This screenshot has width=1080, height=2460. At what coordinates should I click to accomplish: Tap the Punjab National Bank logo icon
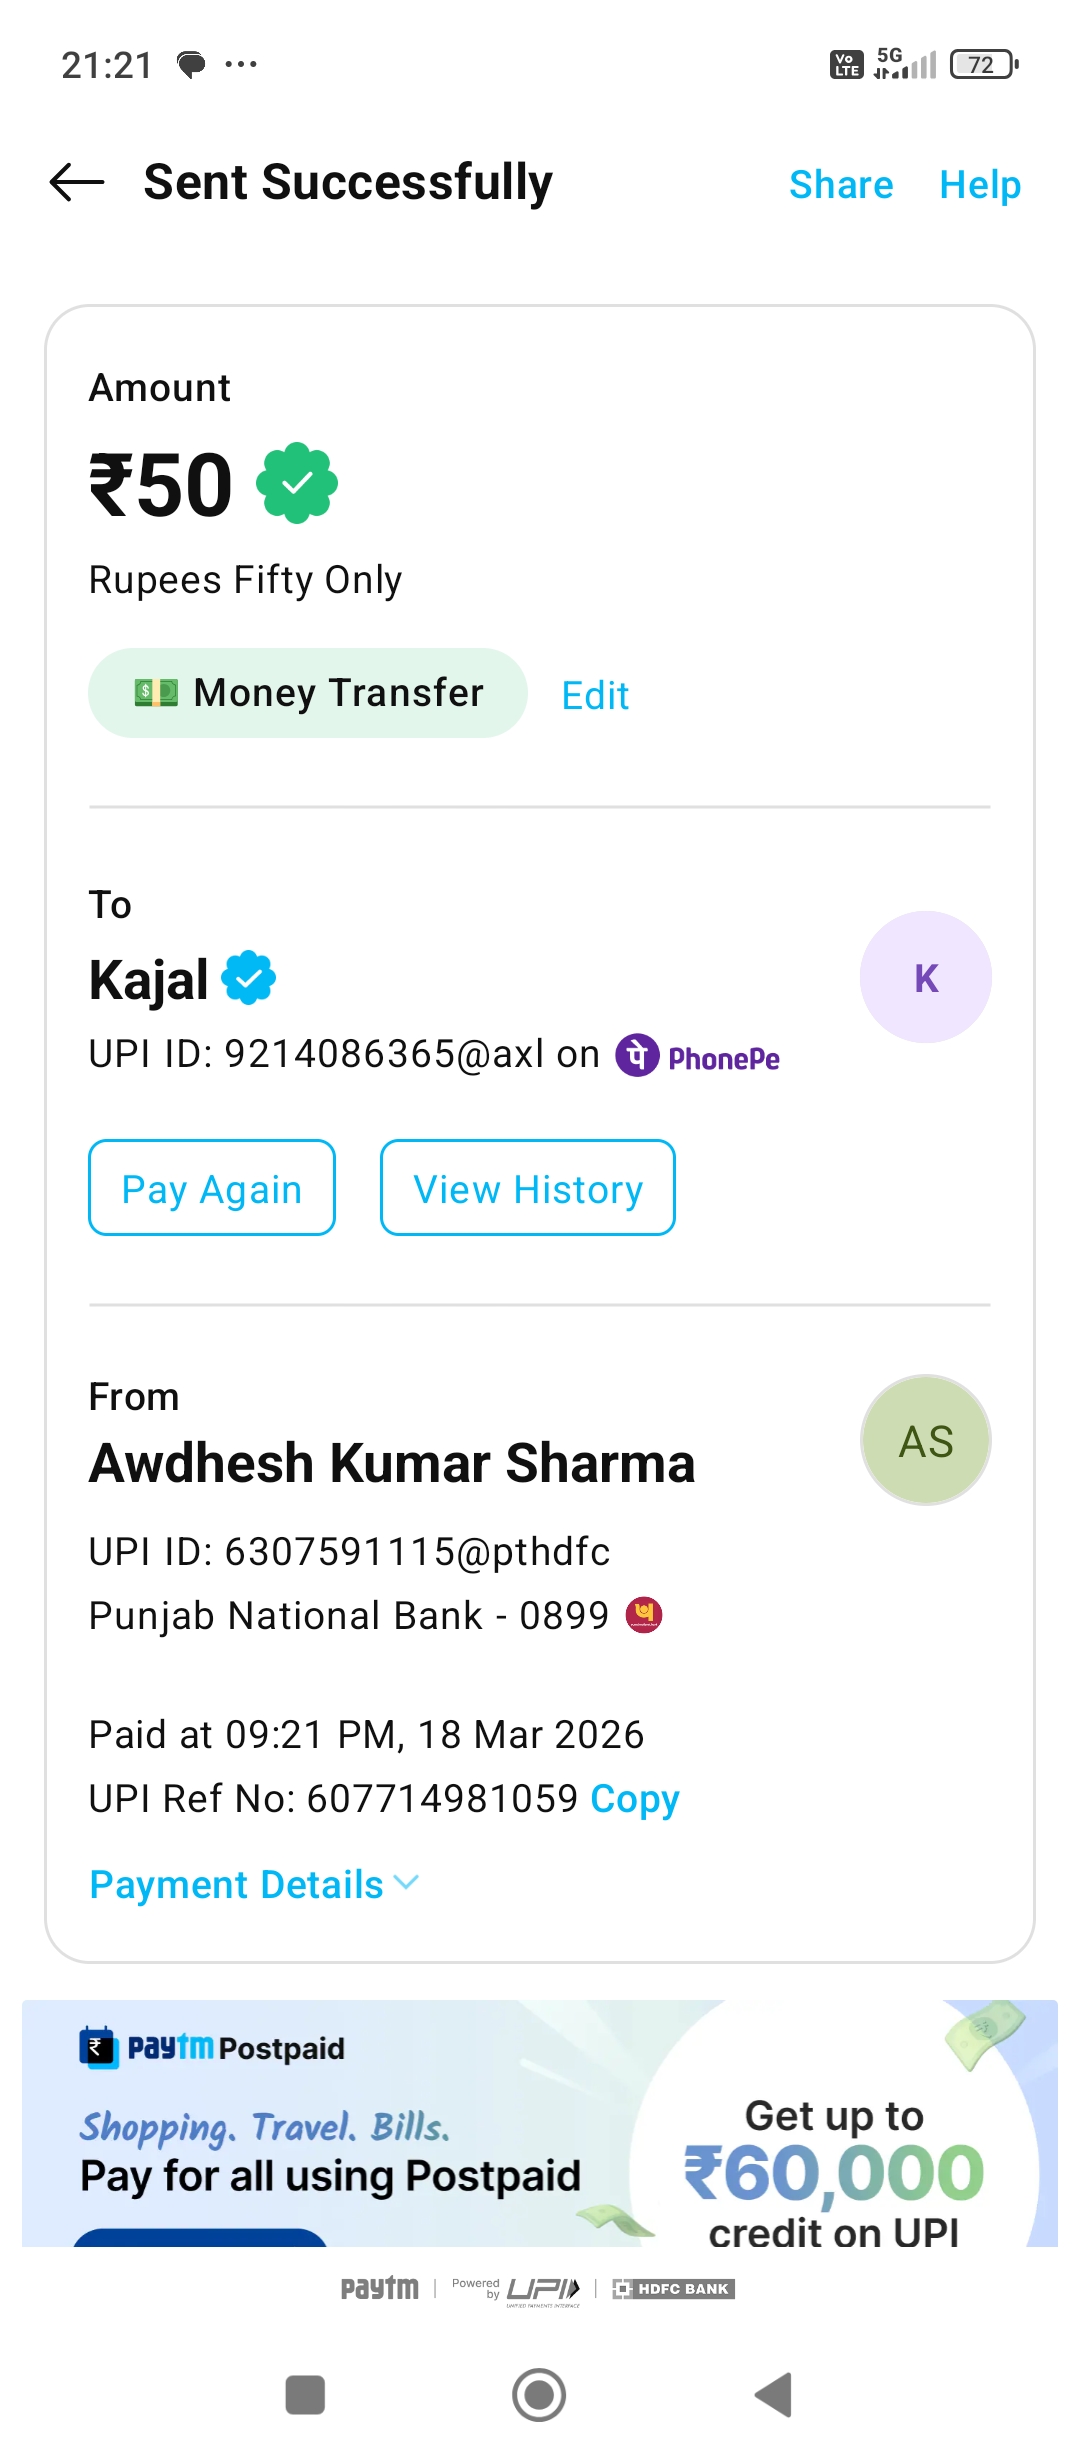tap(644, 1614)
